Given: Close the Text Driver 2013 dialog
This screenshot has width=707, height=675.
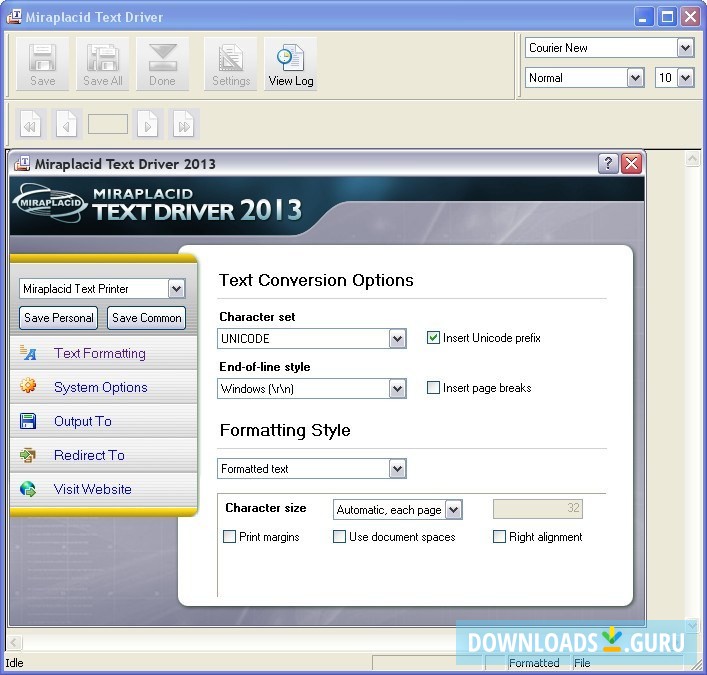Looking at the screenshot, I should 631,163.
